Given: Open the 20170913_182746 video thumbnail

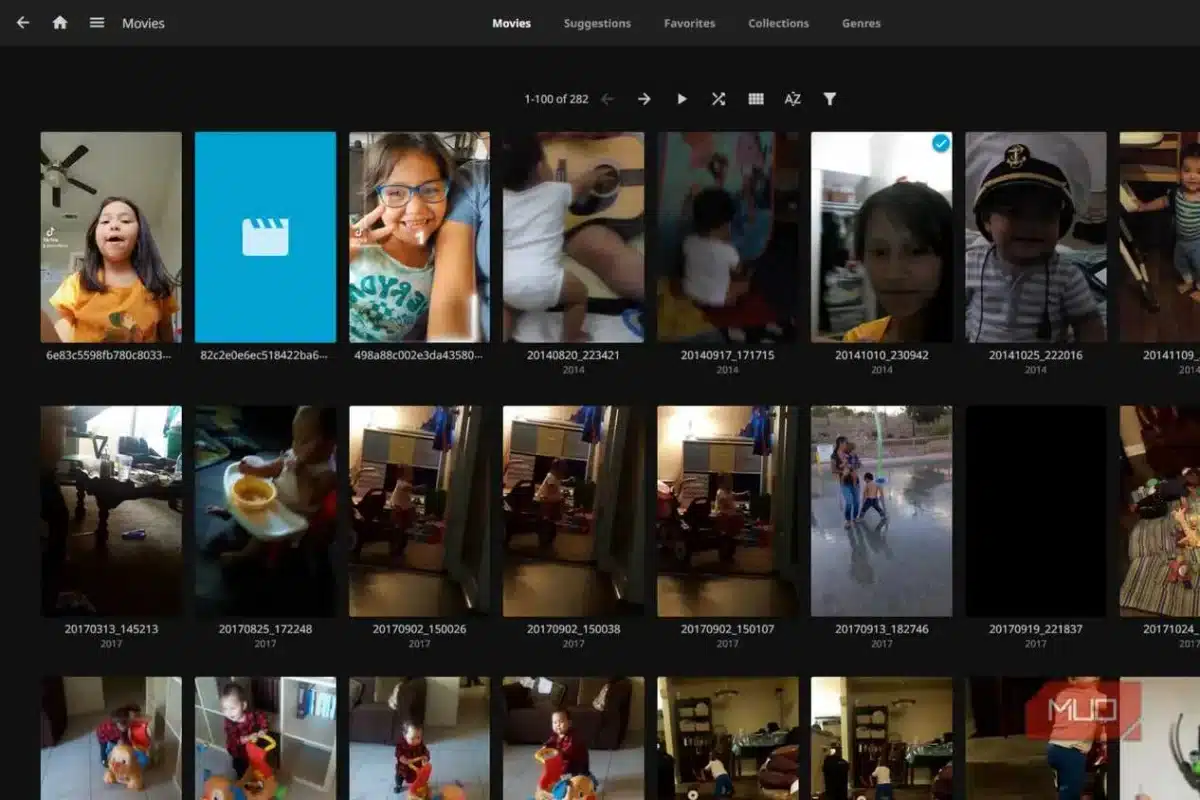Looking at the screenshot, I should coord(881,511).
